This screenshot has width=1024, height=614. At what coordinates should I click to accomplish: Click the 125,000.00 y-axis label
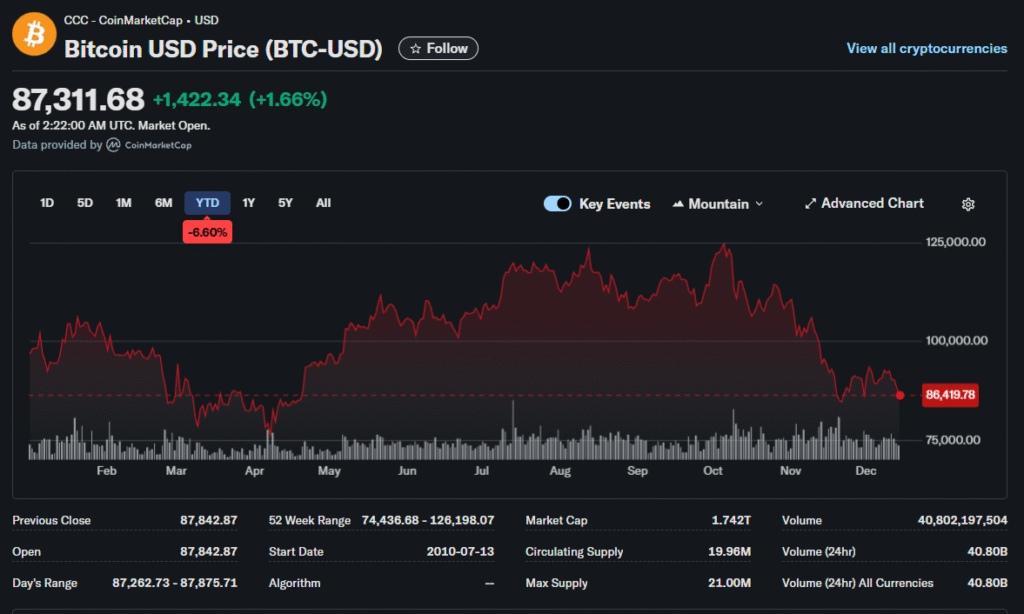click(x=957, y=242)
